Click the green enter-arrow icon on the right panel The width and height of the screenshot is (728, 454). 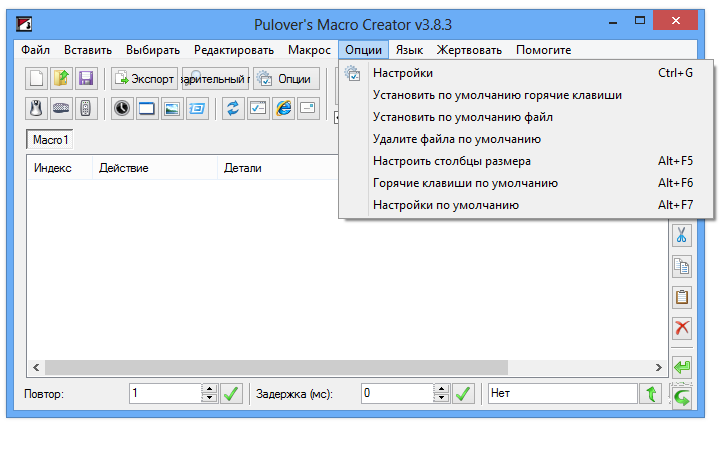(682, 367)
